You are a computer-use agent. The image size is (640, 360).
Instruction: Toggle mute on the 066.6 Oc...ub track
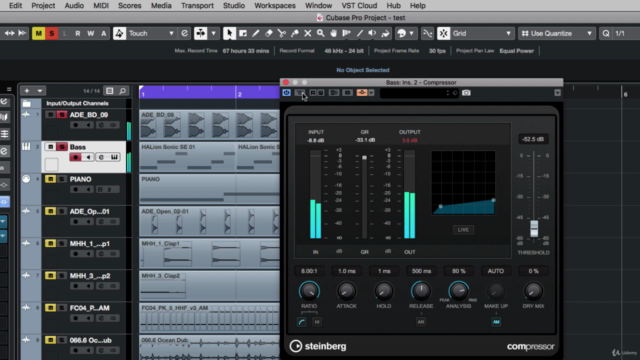click(x=50, y=340)
